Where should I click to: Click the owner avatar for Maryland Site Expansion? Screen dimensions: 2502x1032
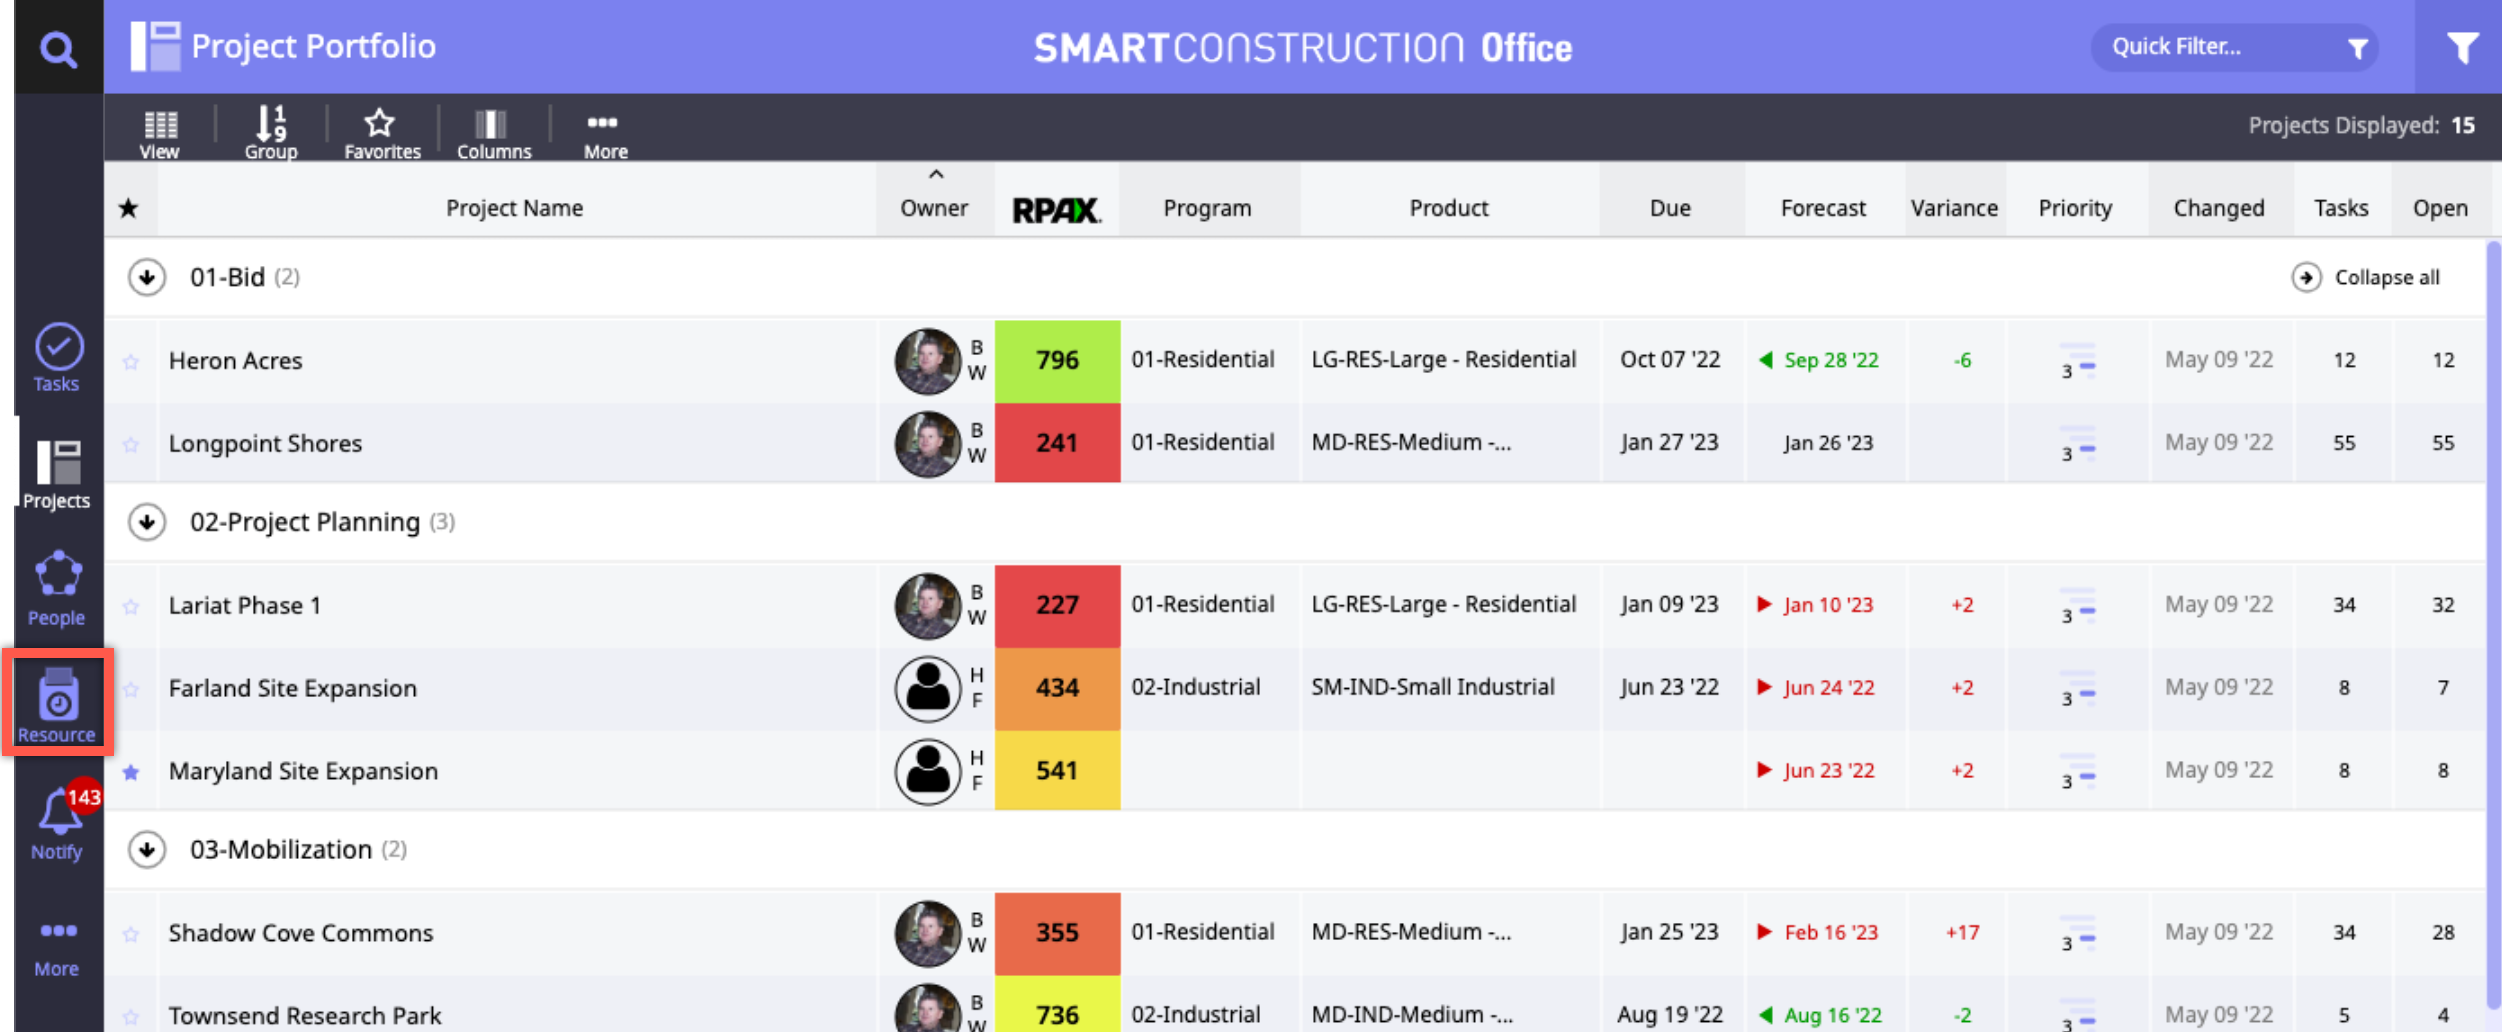pyautogui.click(x=927, y=772)
